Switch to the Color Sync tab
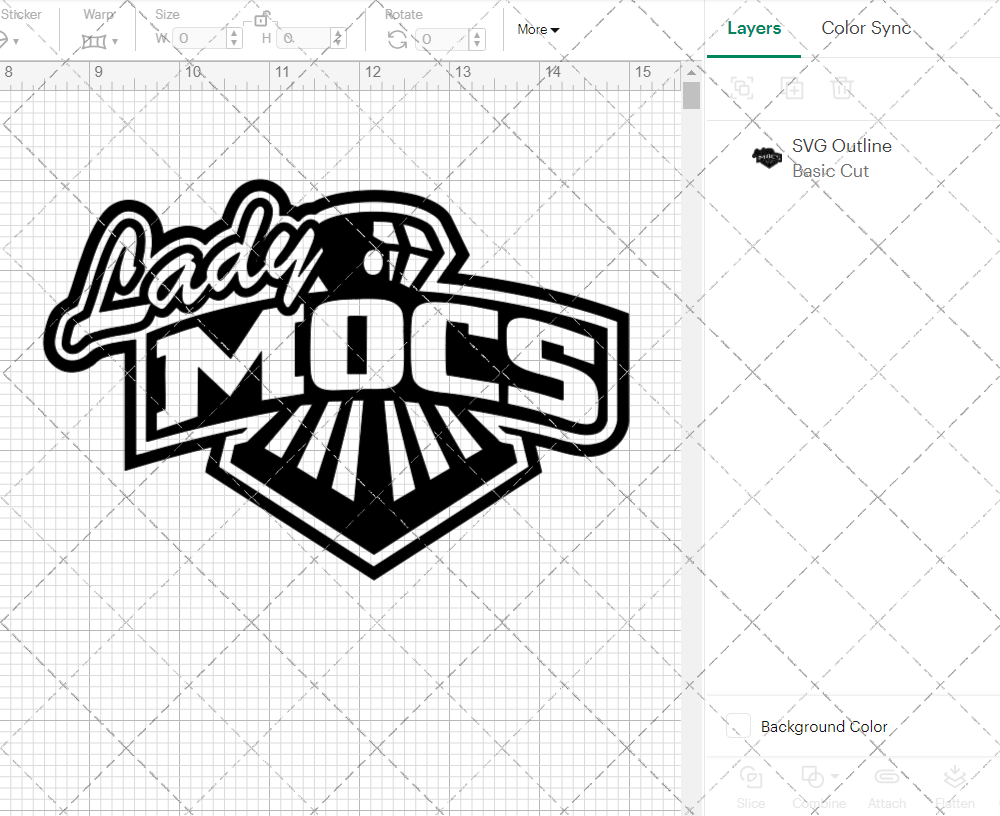This screenshot has height=816, width=1000. (x=866, y=28)
